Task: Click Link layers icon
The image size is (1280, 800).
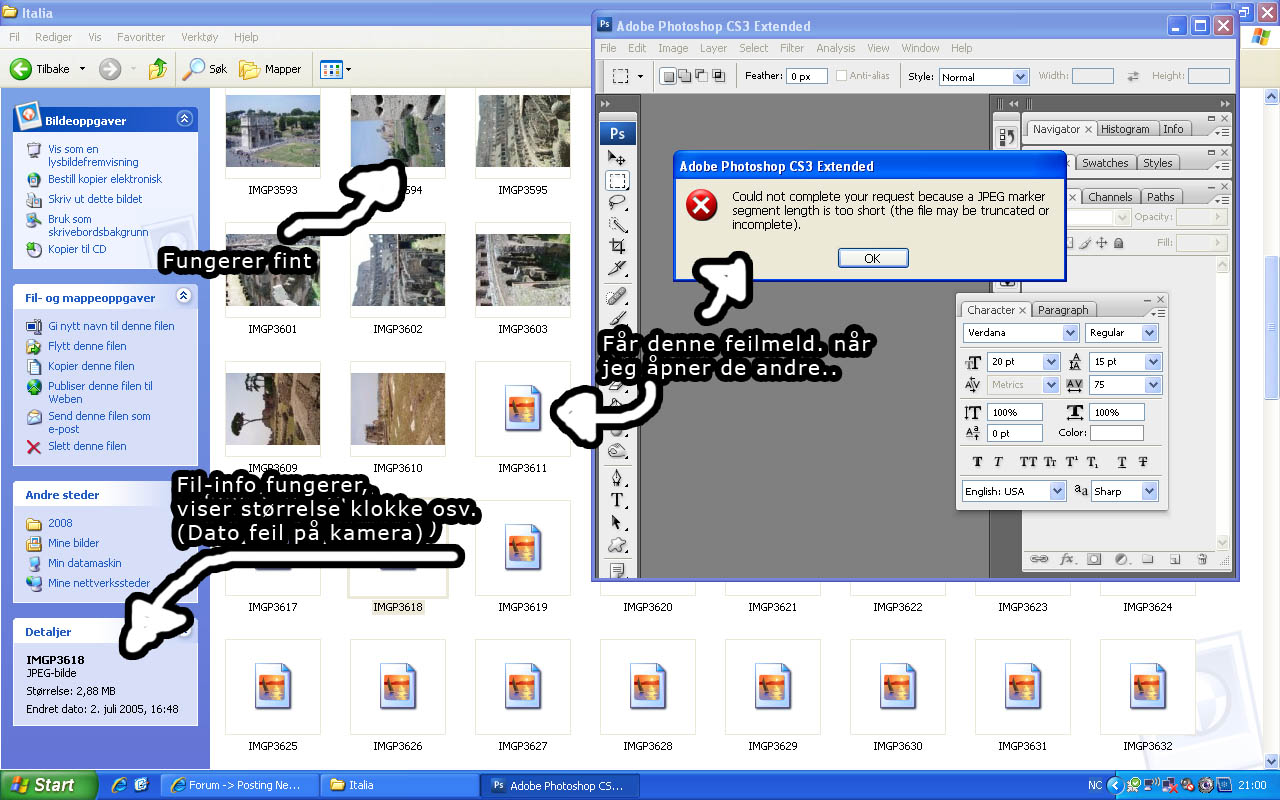Action: pyautogui.click(x=1040, y=560)
